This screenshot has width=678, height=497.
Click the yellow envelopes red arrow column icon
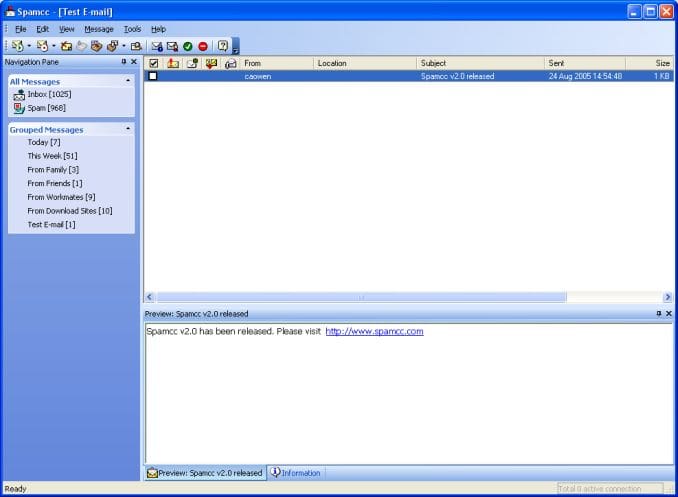point(211,64)
